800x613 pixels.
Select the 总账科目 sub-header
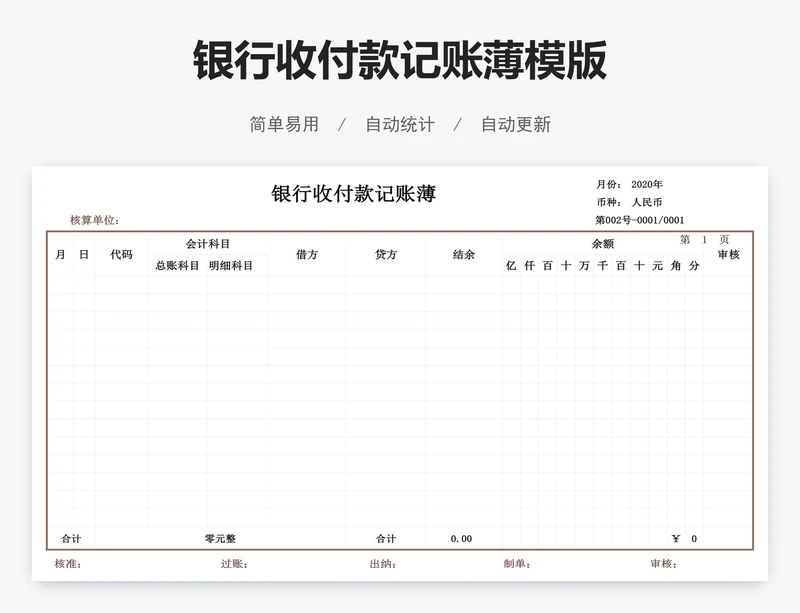pos(177,265)
